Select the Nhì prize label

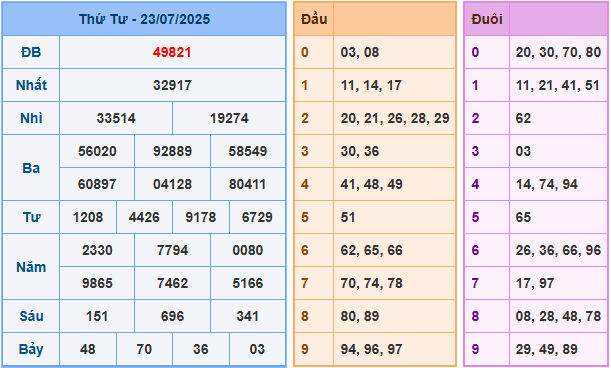(31, 118)
